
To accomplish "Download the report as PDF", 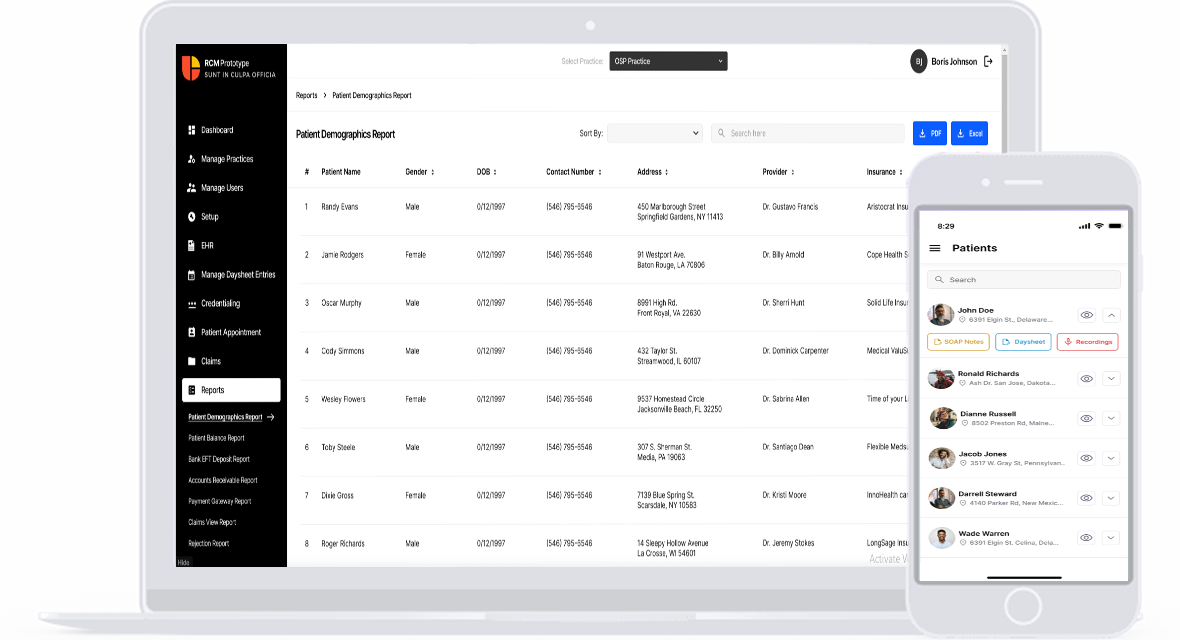I will point(929,133).
